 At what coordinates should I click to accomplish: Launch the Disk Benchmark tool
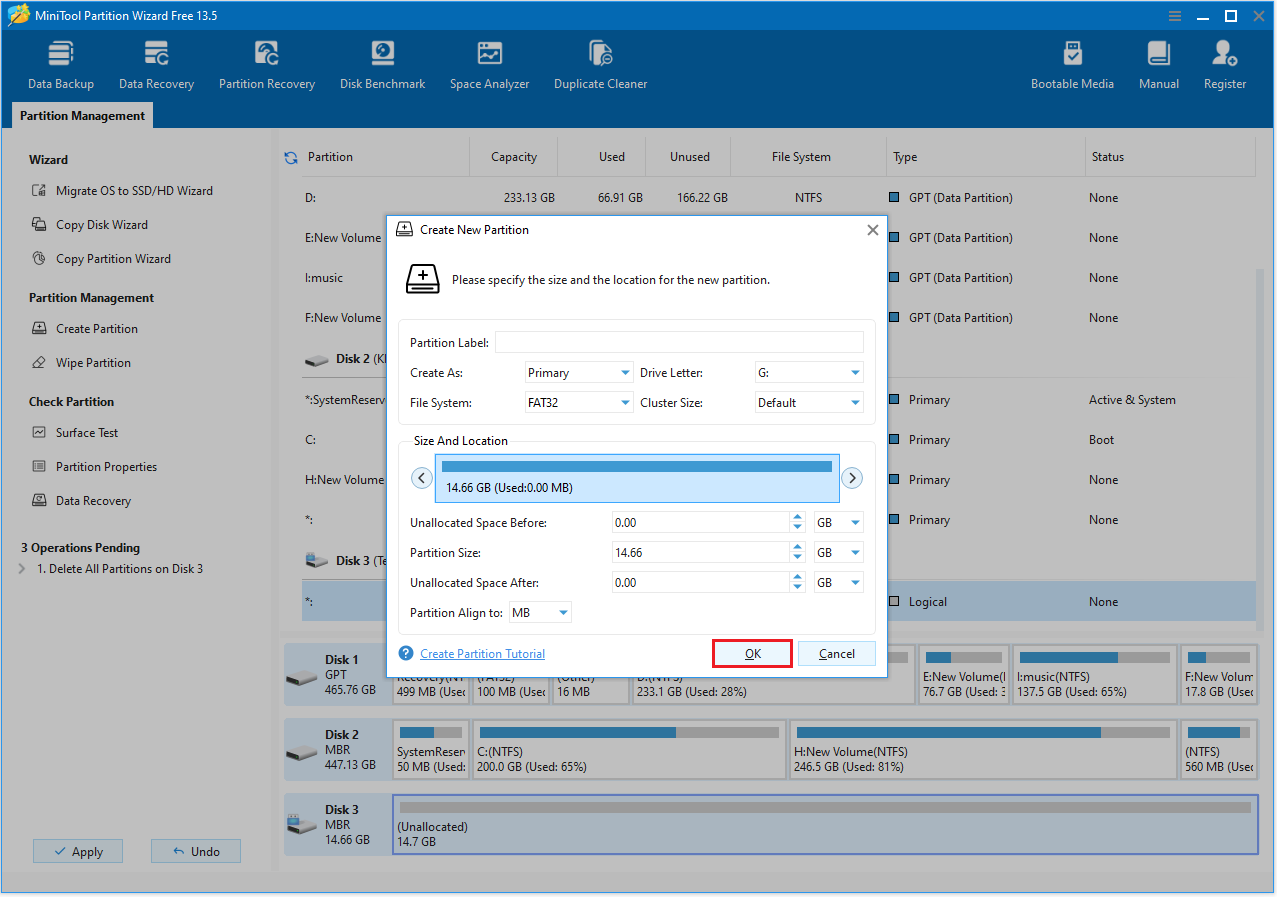(382, 62)
